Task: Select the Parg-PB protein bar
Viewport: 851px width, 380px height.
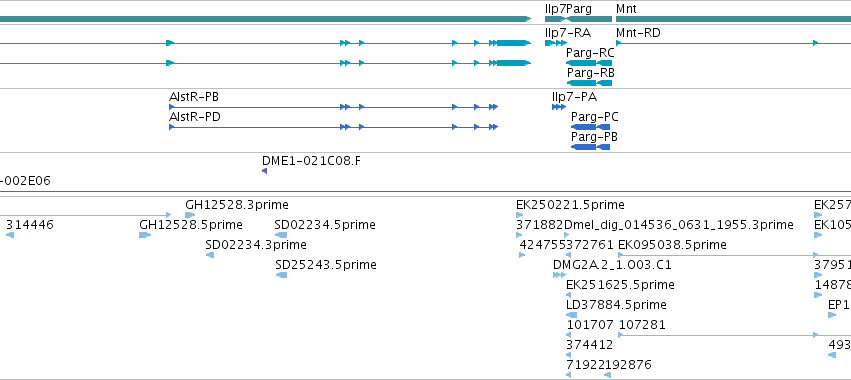Action: point(590,147)
